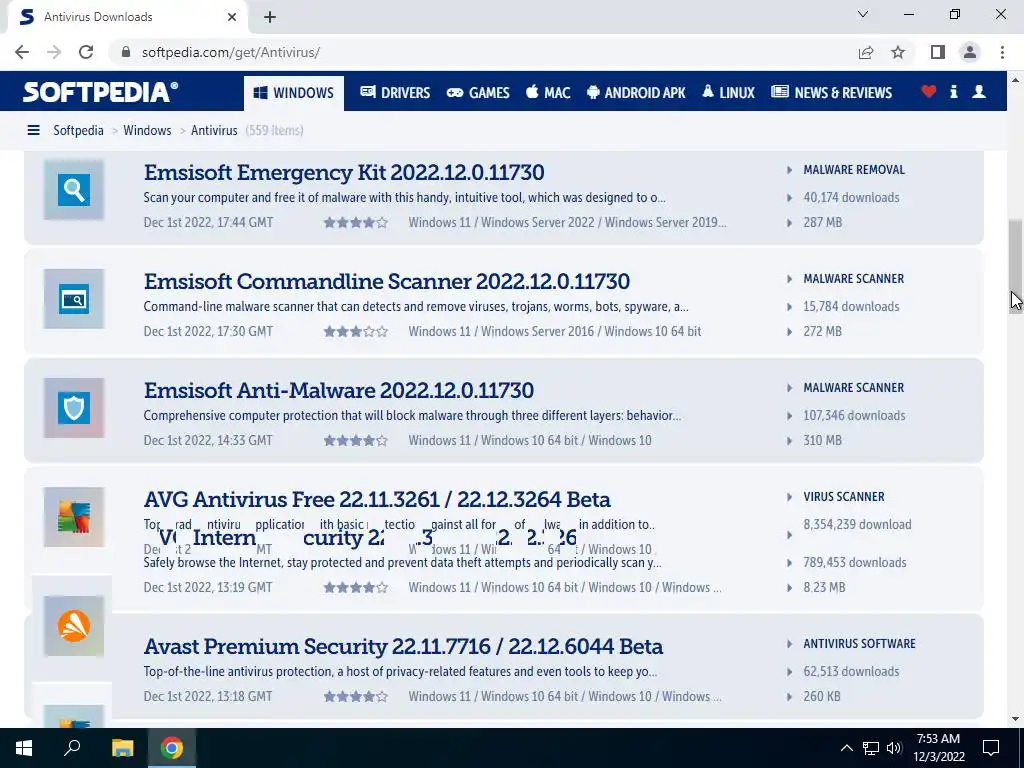Select the Windows tab
Viewport: 1024px width, 768px height.
point(294,93)
